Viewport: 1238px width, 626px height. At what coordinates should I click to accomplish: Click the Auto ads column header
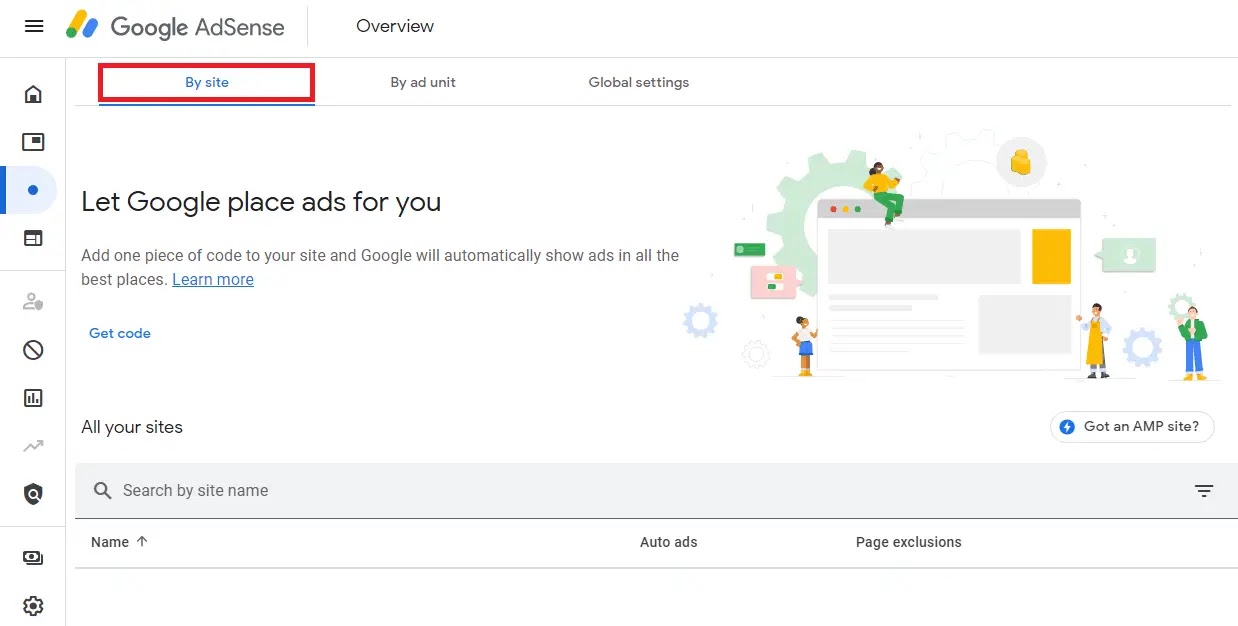pos(669,542)
